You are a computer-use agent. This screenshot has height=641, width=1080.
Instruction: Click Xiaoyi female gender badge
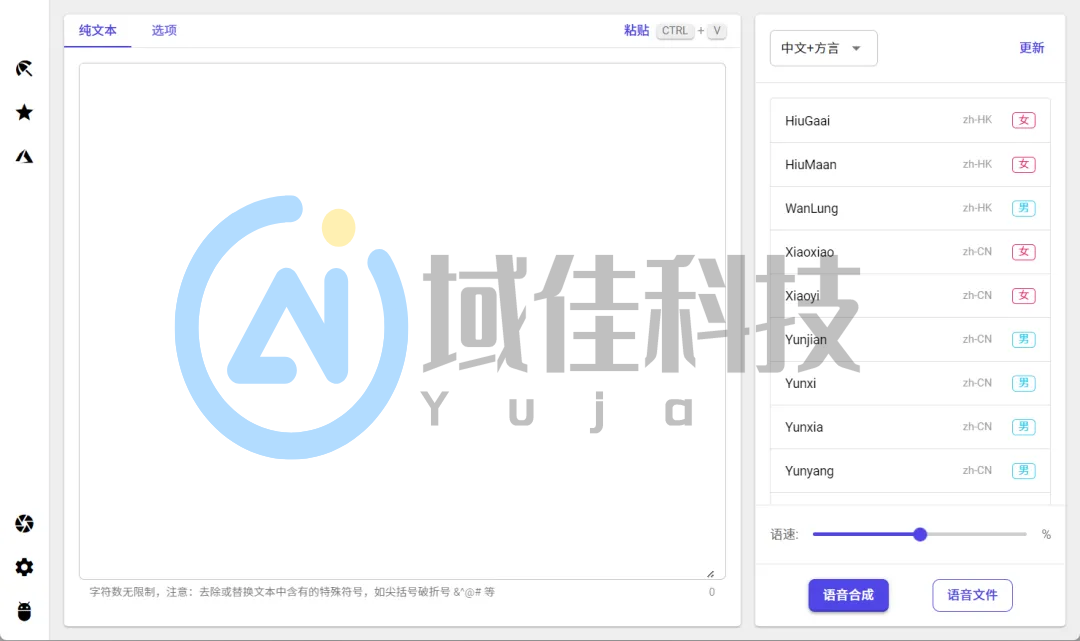1024,296
